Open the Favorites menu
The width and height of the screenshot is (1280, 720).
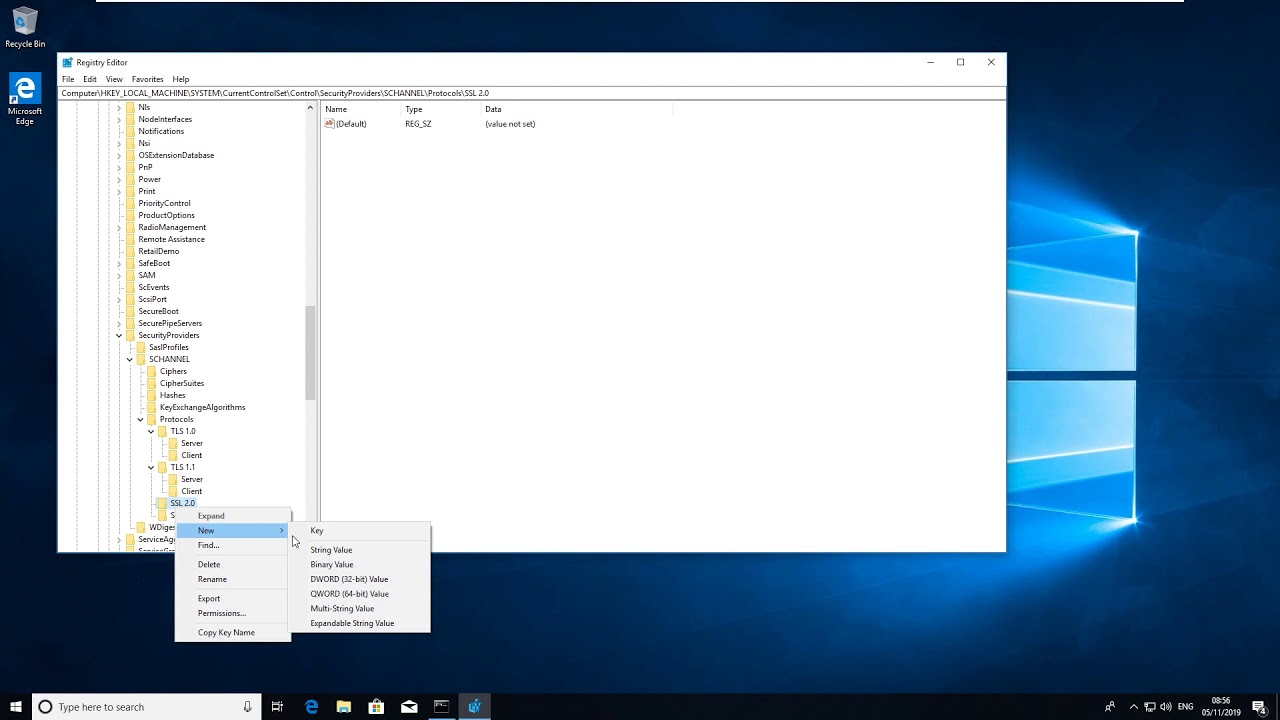pyautogui.click(x=147, y=79)
